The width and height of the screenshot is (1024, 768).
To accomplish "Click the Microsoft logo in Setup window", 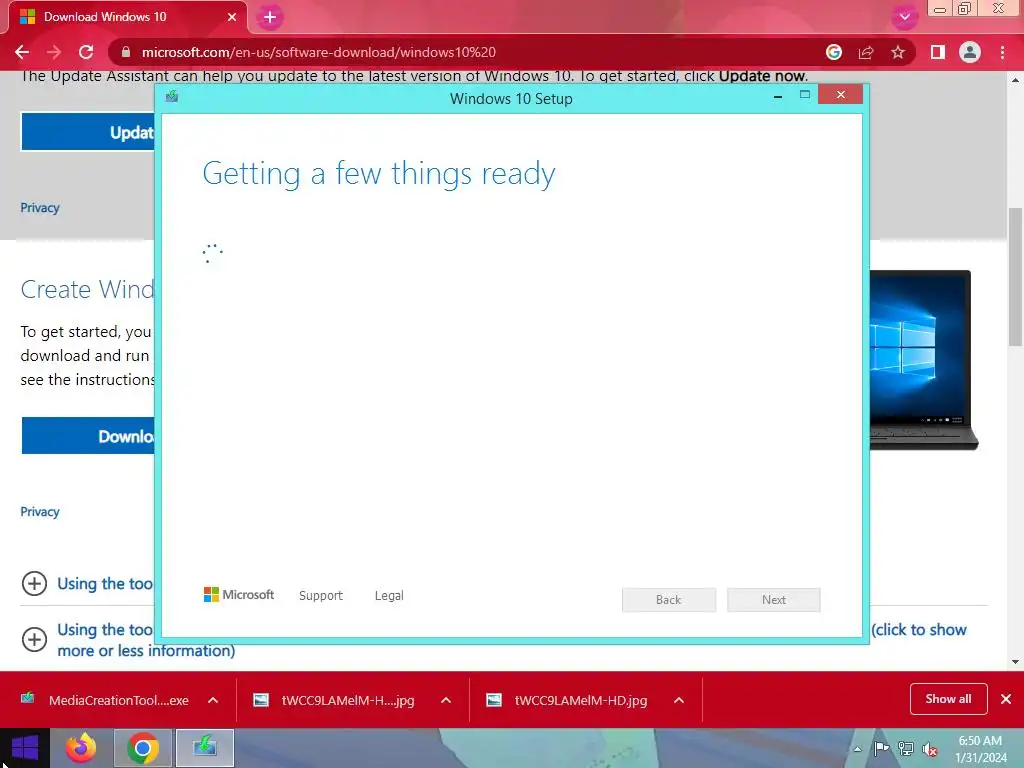I will tap(239, 595).
